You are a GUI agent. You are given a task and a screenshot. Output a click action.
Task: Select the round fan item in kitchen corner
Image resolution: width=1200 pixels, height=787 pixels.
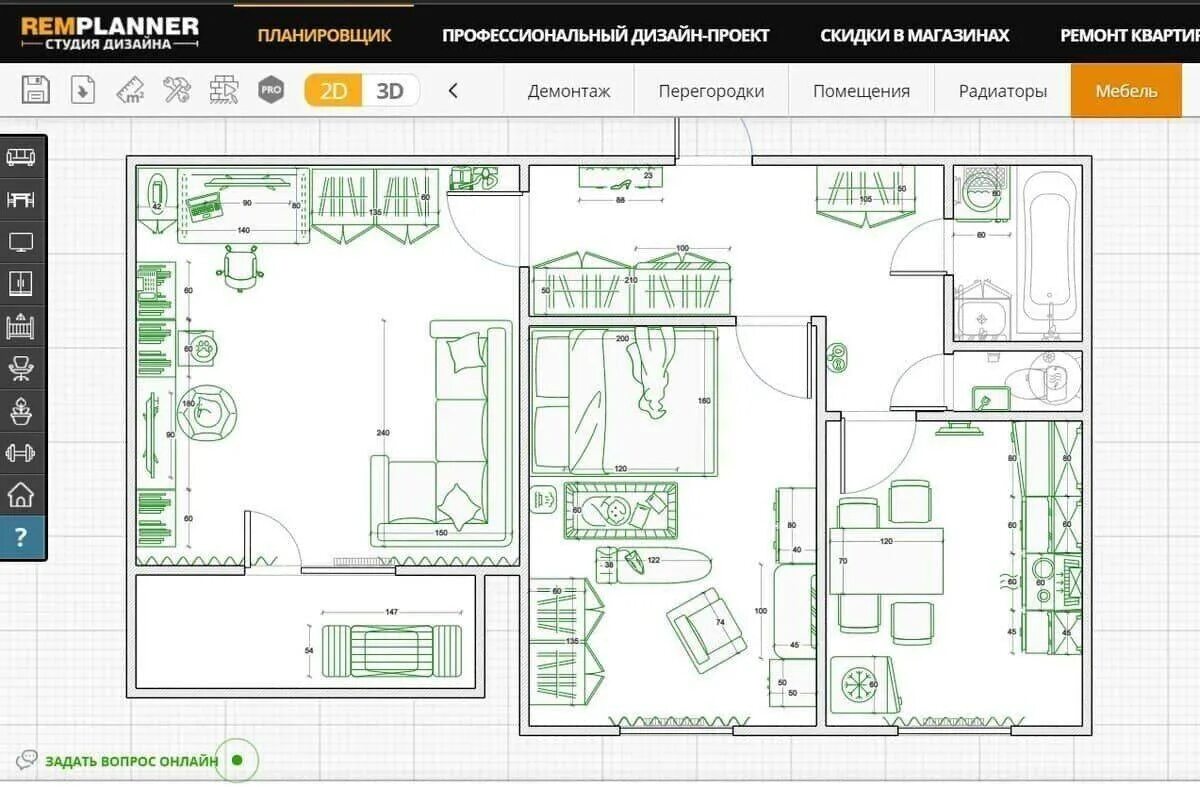click(859, 686)
